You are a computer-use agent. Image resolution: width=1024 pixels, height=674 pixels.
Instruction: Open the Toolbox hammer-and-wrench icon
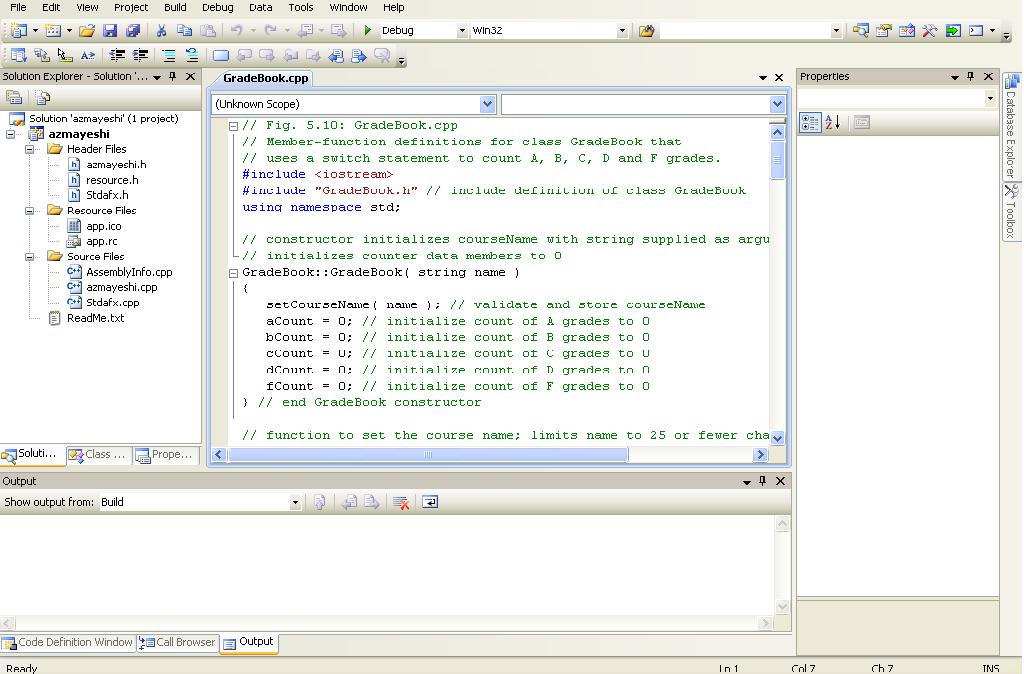pyautogui.click(x=929, y=30)
